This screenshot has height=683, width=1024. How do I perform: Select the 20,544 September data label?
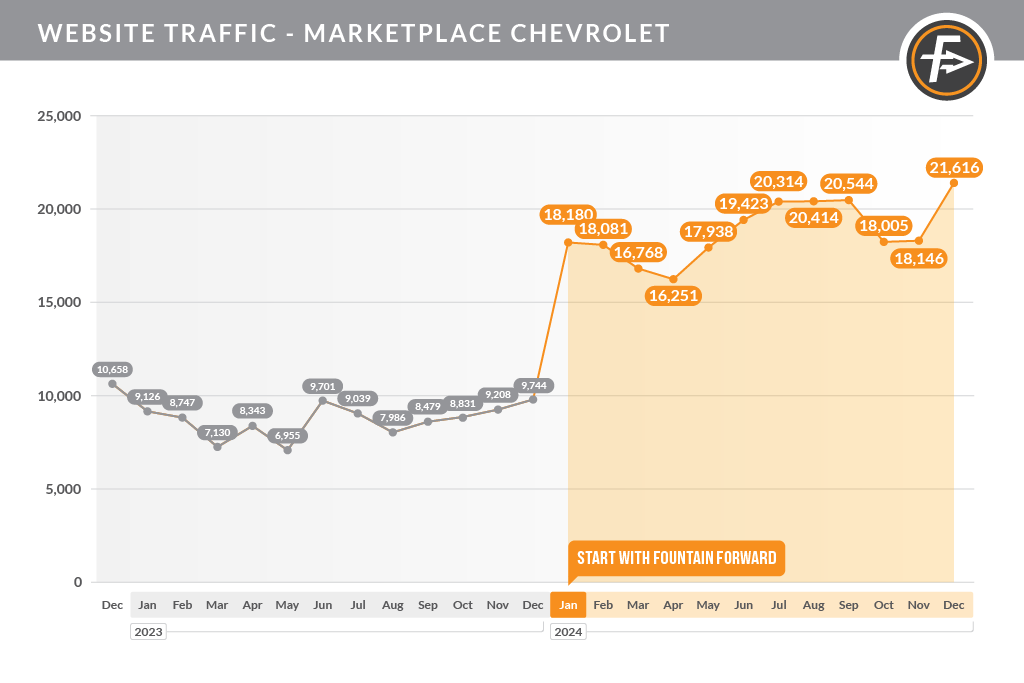pos(848,183)
